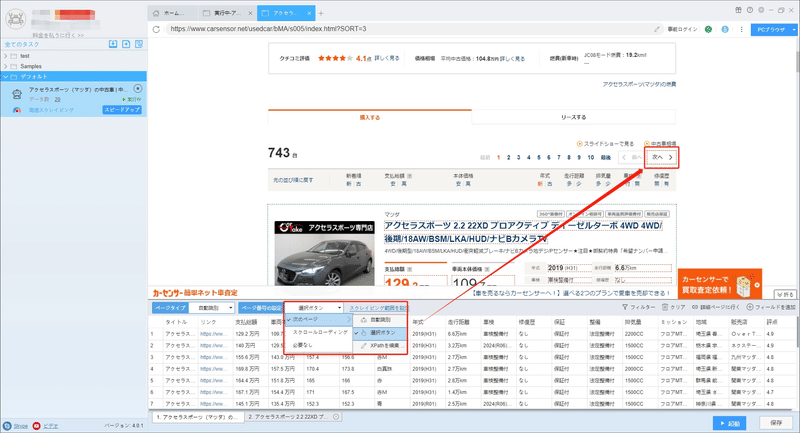This screenshot has height=433, width=800.
Task: Open the three-dot more menu
Action: point(741,29)
